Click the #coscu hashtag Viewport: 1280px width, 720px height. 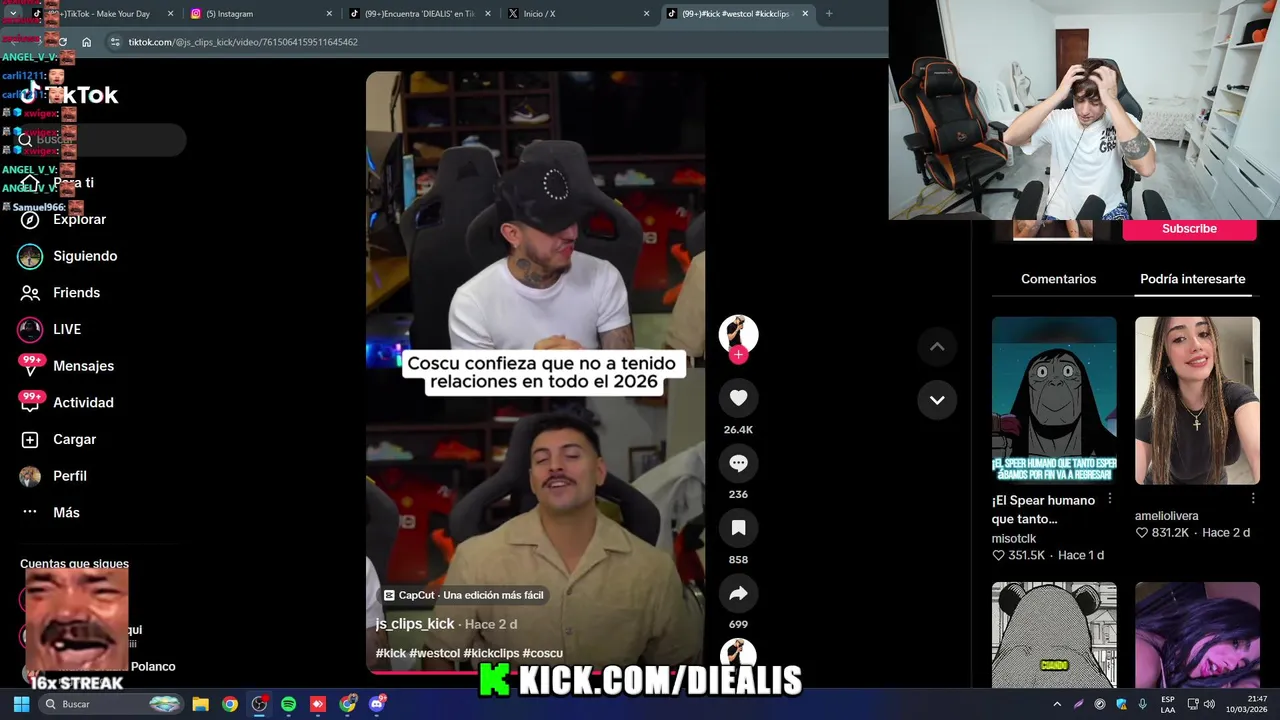542,653
